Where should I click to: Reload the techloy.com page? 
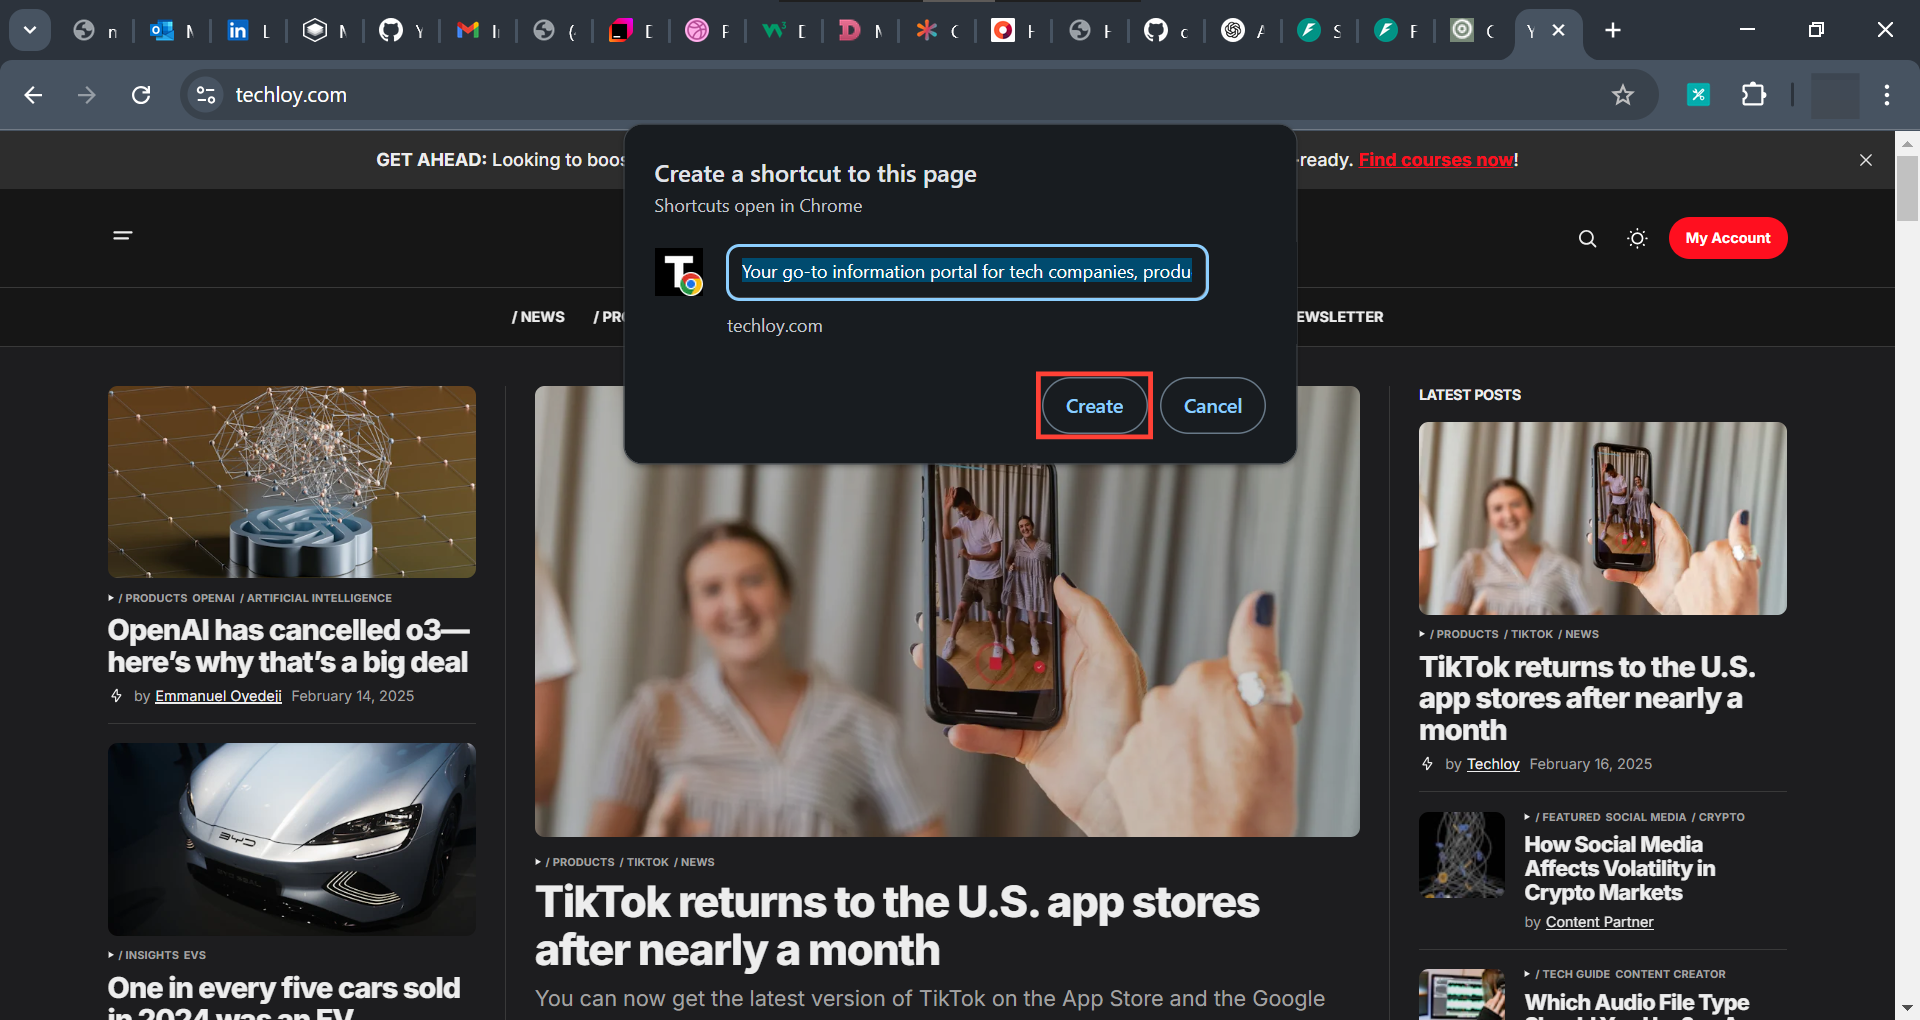(x=141, y=95)
